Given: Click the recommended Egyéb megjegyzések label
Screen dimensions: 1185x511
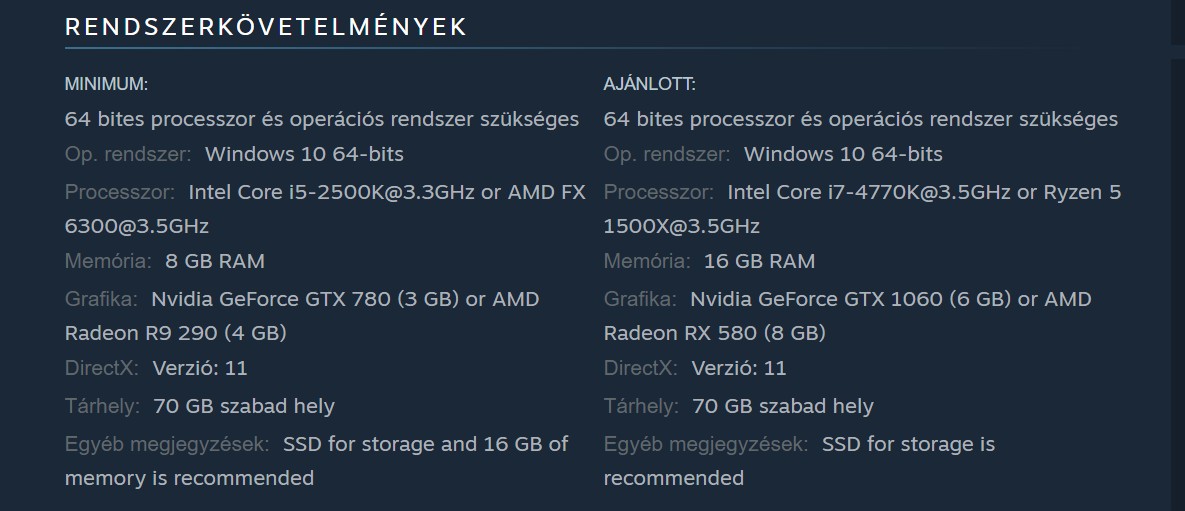Looking at the screenshot, I should click(x=706, y=444).
